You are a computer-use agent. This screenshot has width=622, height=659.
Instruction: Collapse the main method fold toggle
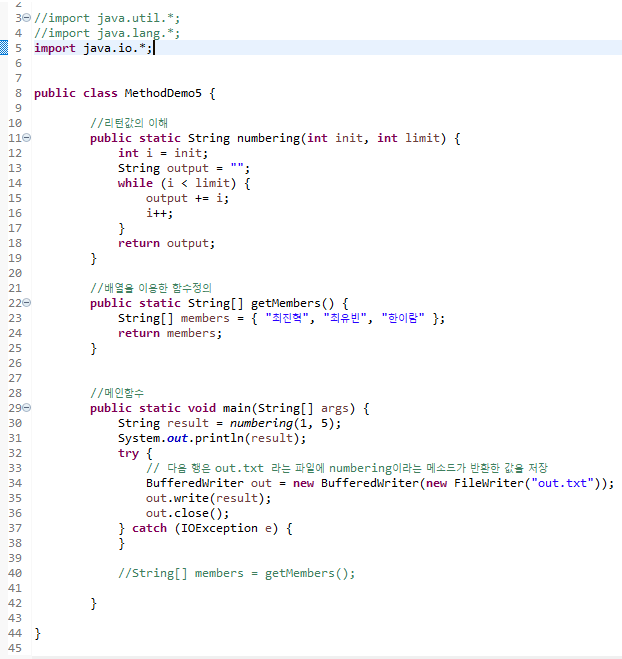pyautogui.click(x=27, y=408)
